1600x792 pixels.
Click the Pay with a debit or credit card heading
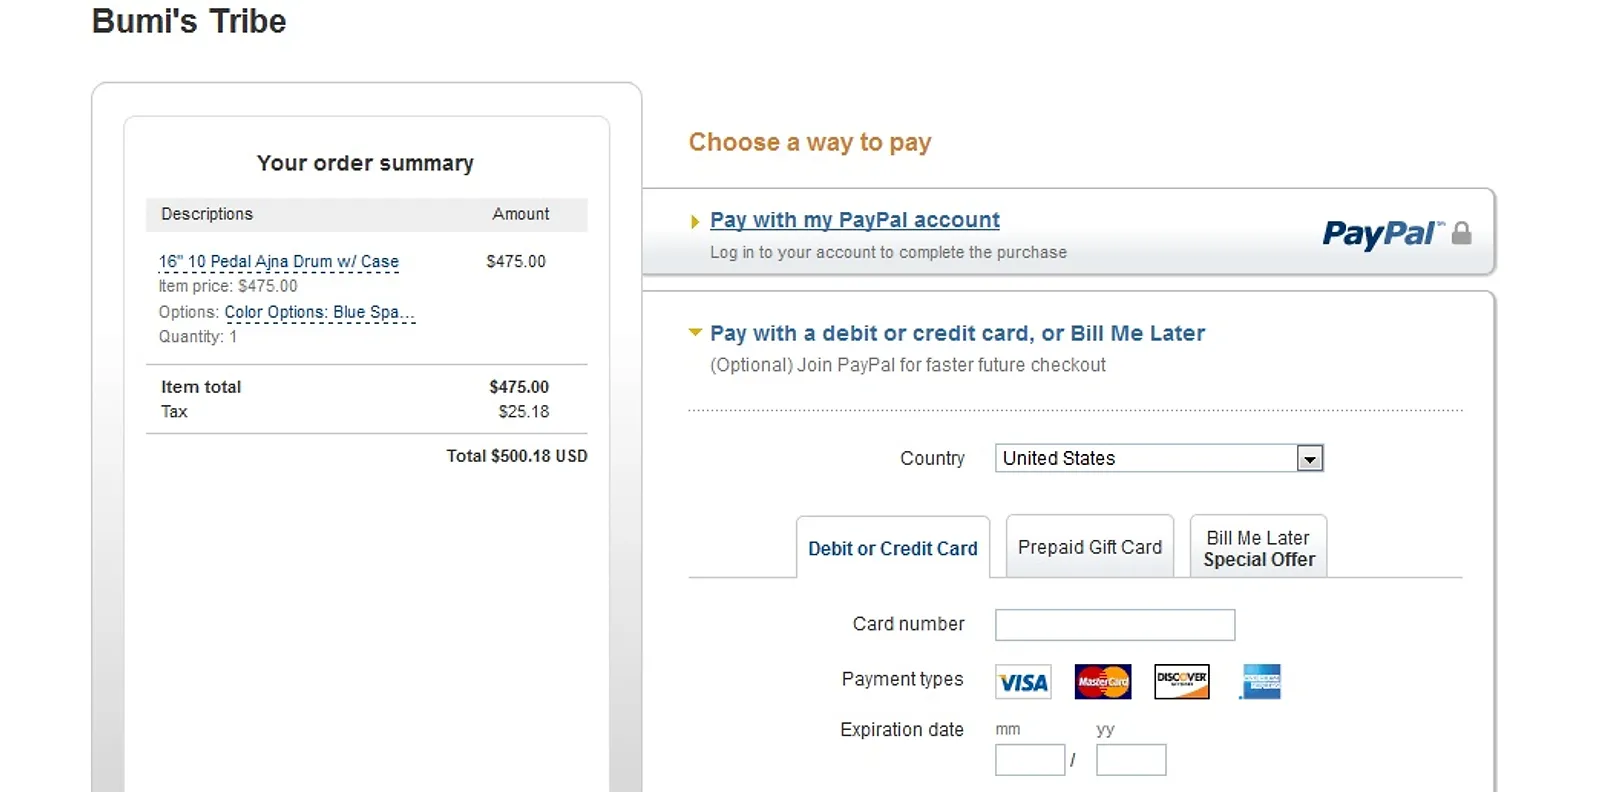(x=957, y=333)
